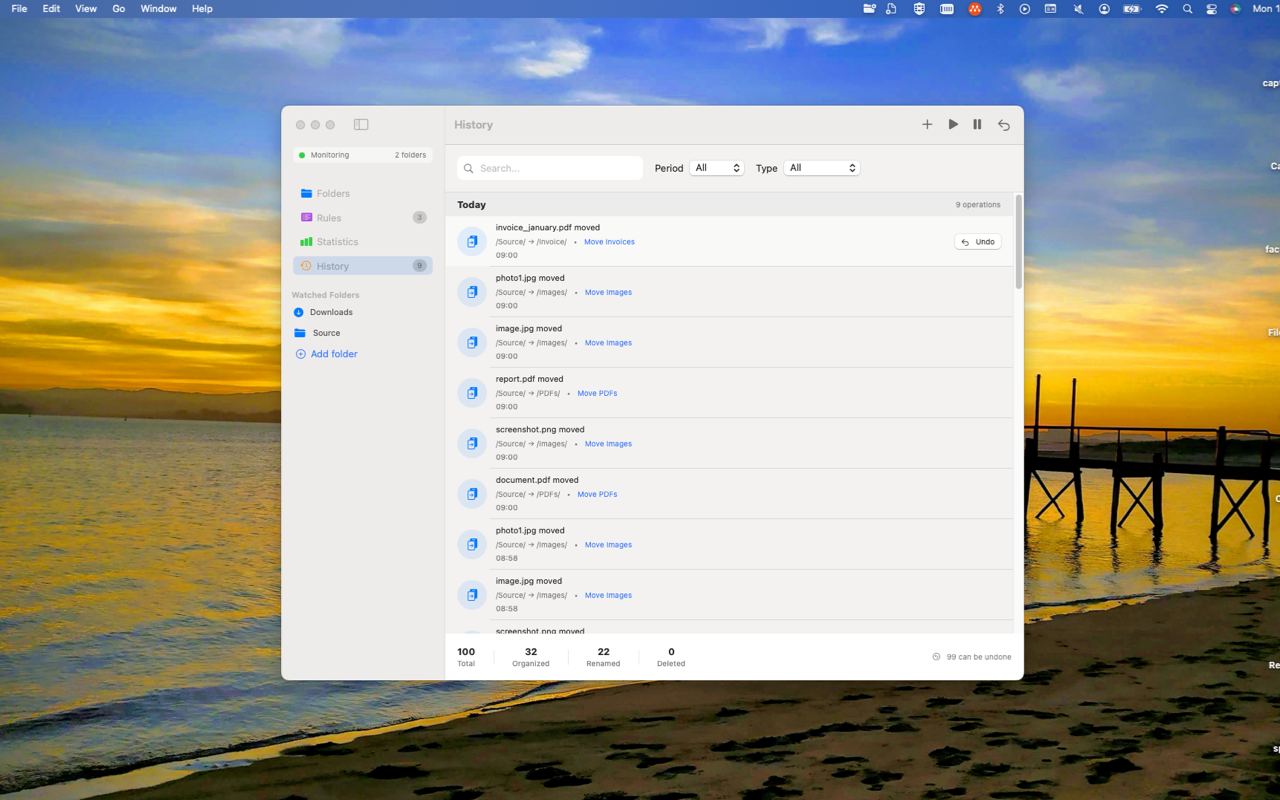Open the Type filter dropdown
This screenshot has width=1280, height=800.
point(821,168)
